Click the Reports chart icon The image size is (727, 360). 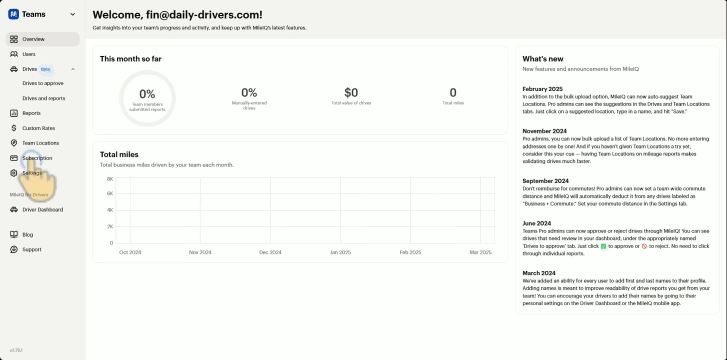pos(14,113)
